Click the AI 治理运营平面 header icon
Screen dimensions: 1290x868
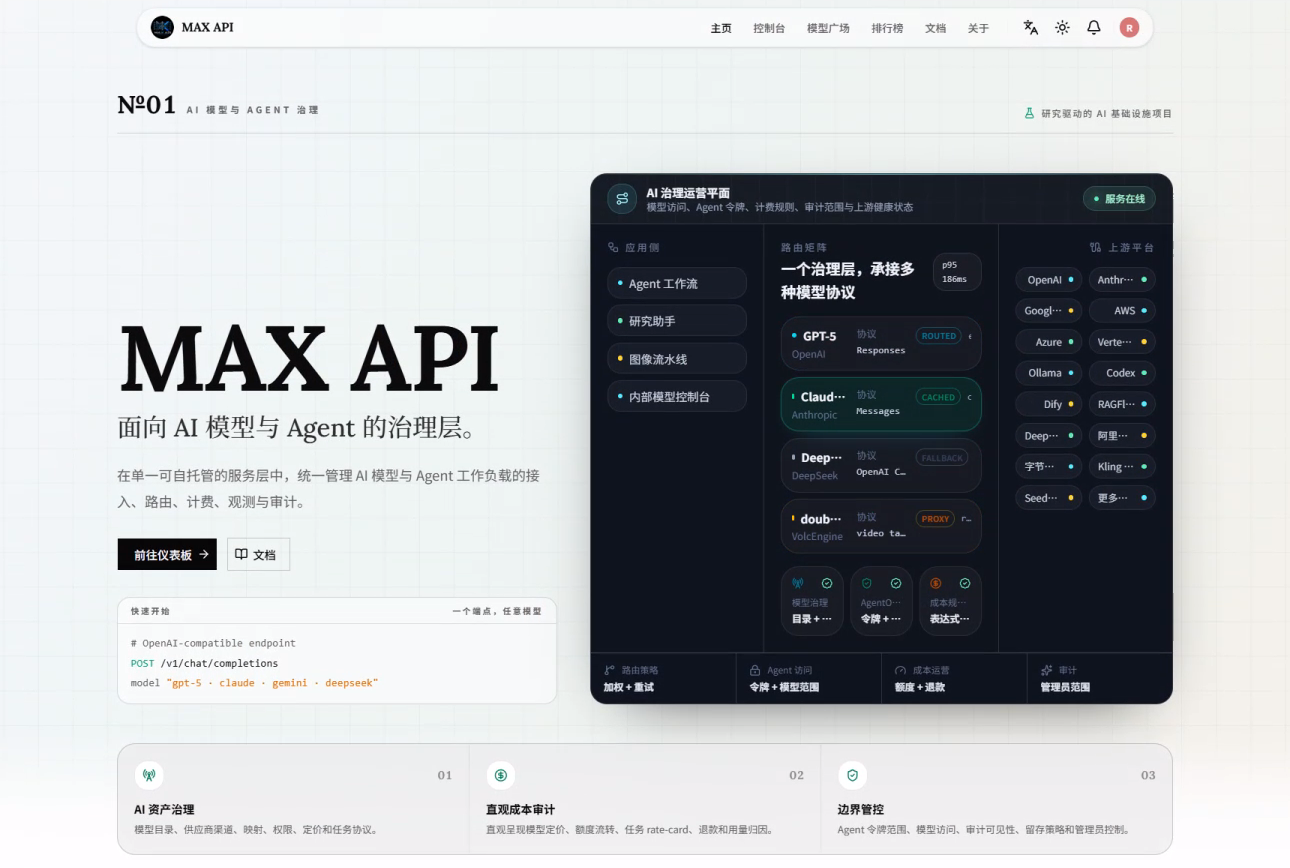[x=622, y=198]
